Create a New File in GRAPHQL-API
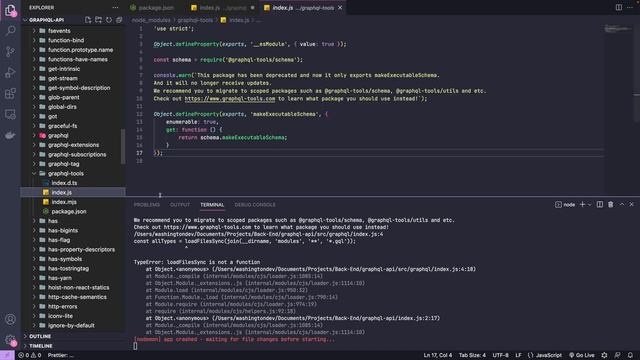The width and height of the screenshot is (640, 360). coord(88,20)
